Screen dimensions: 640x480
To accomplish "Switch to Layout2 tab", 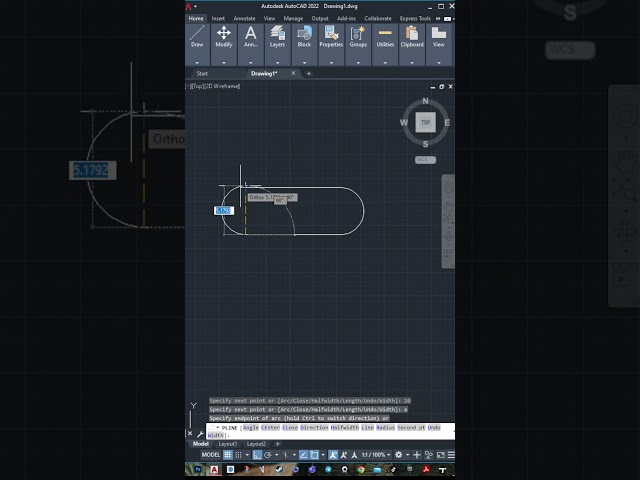I will (256, 444).
